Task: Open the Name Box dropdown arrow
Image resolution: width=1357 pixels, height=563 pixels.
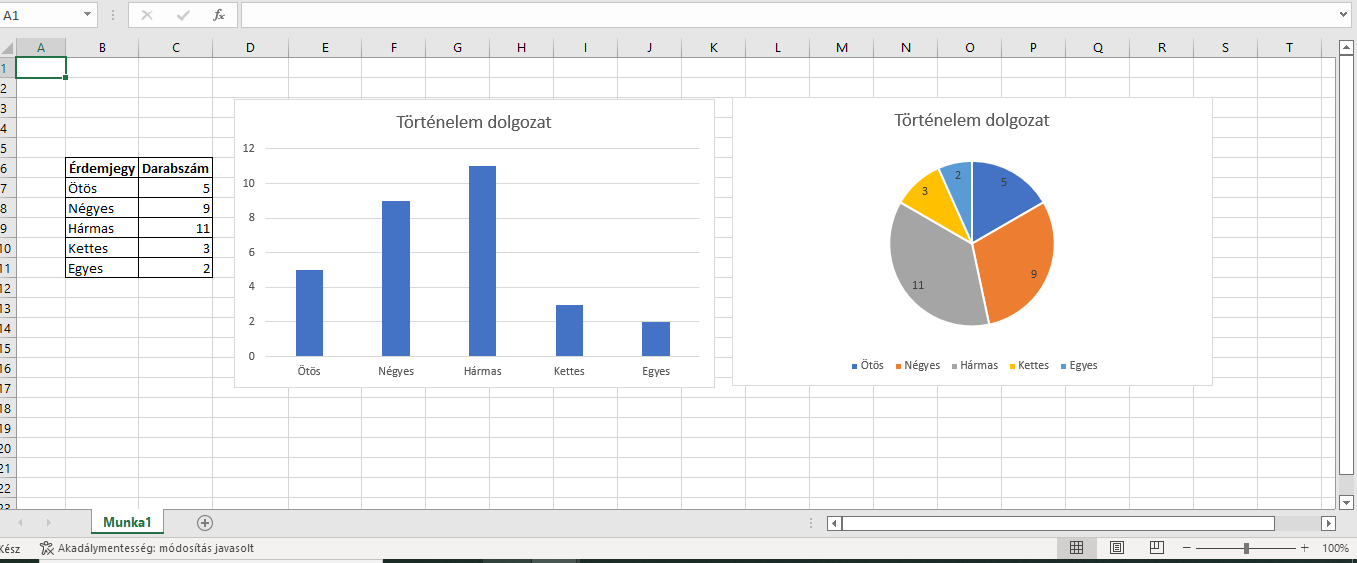Action: (87, 15)
